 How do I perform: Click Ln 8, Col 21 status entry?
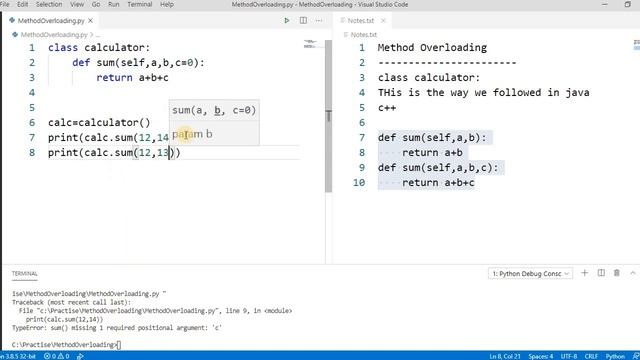pos(505,356)
